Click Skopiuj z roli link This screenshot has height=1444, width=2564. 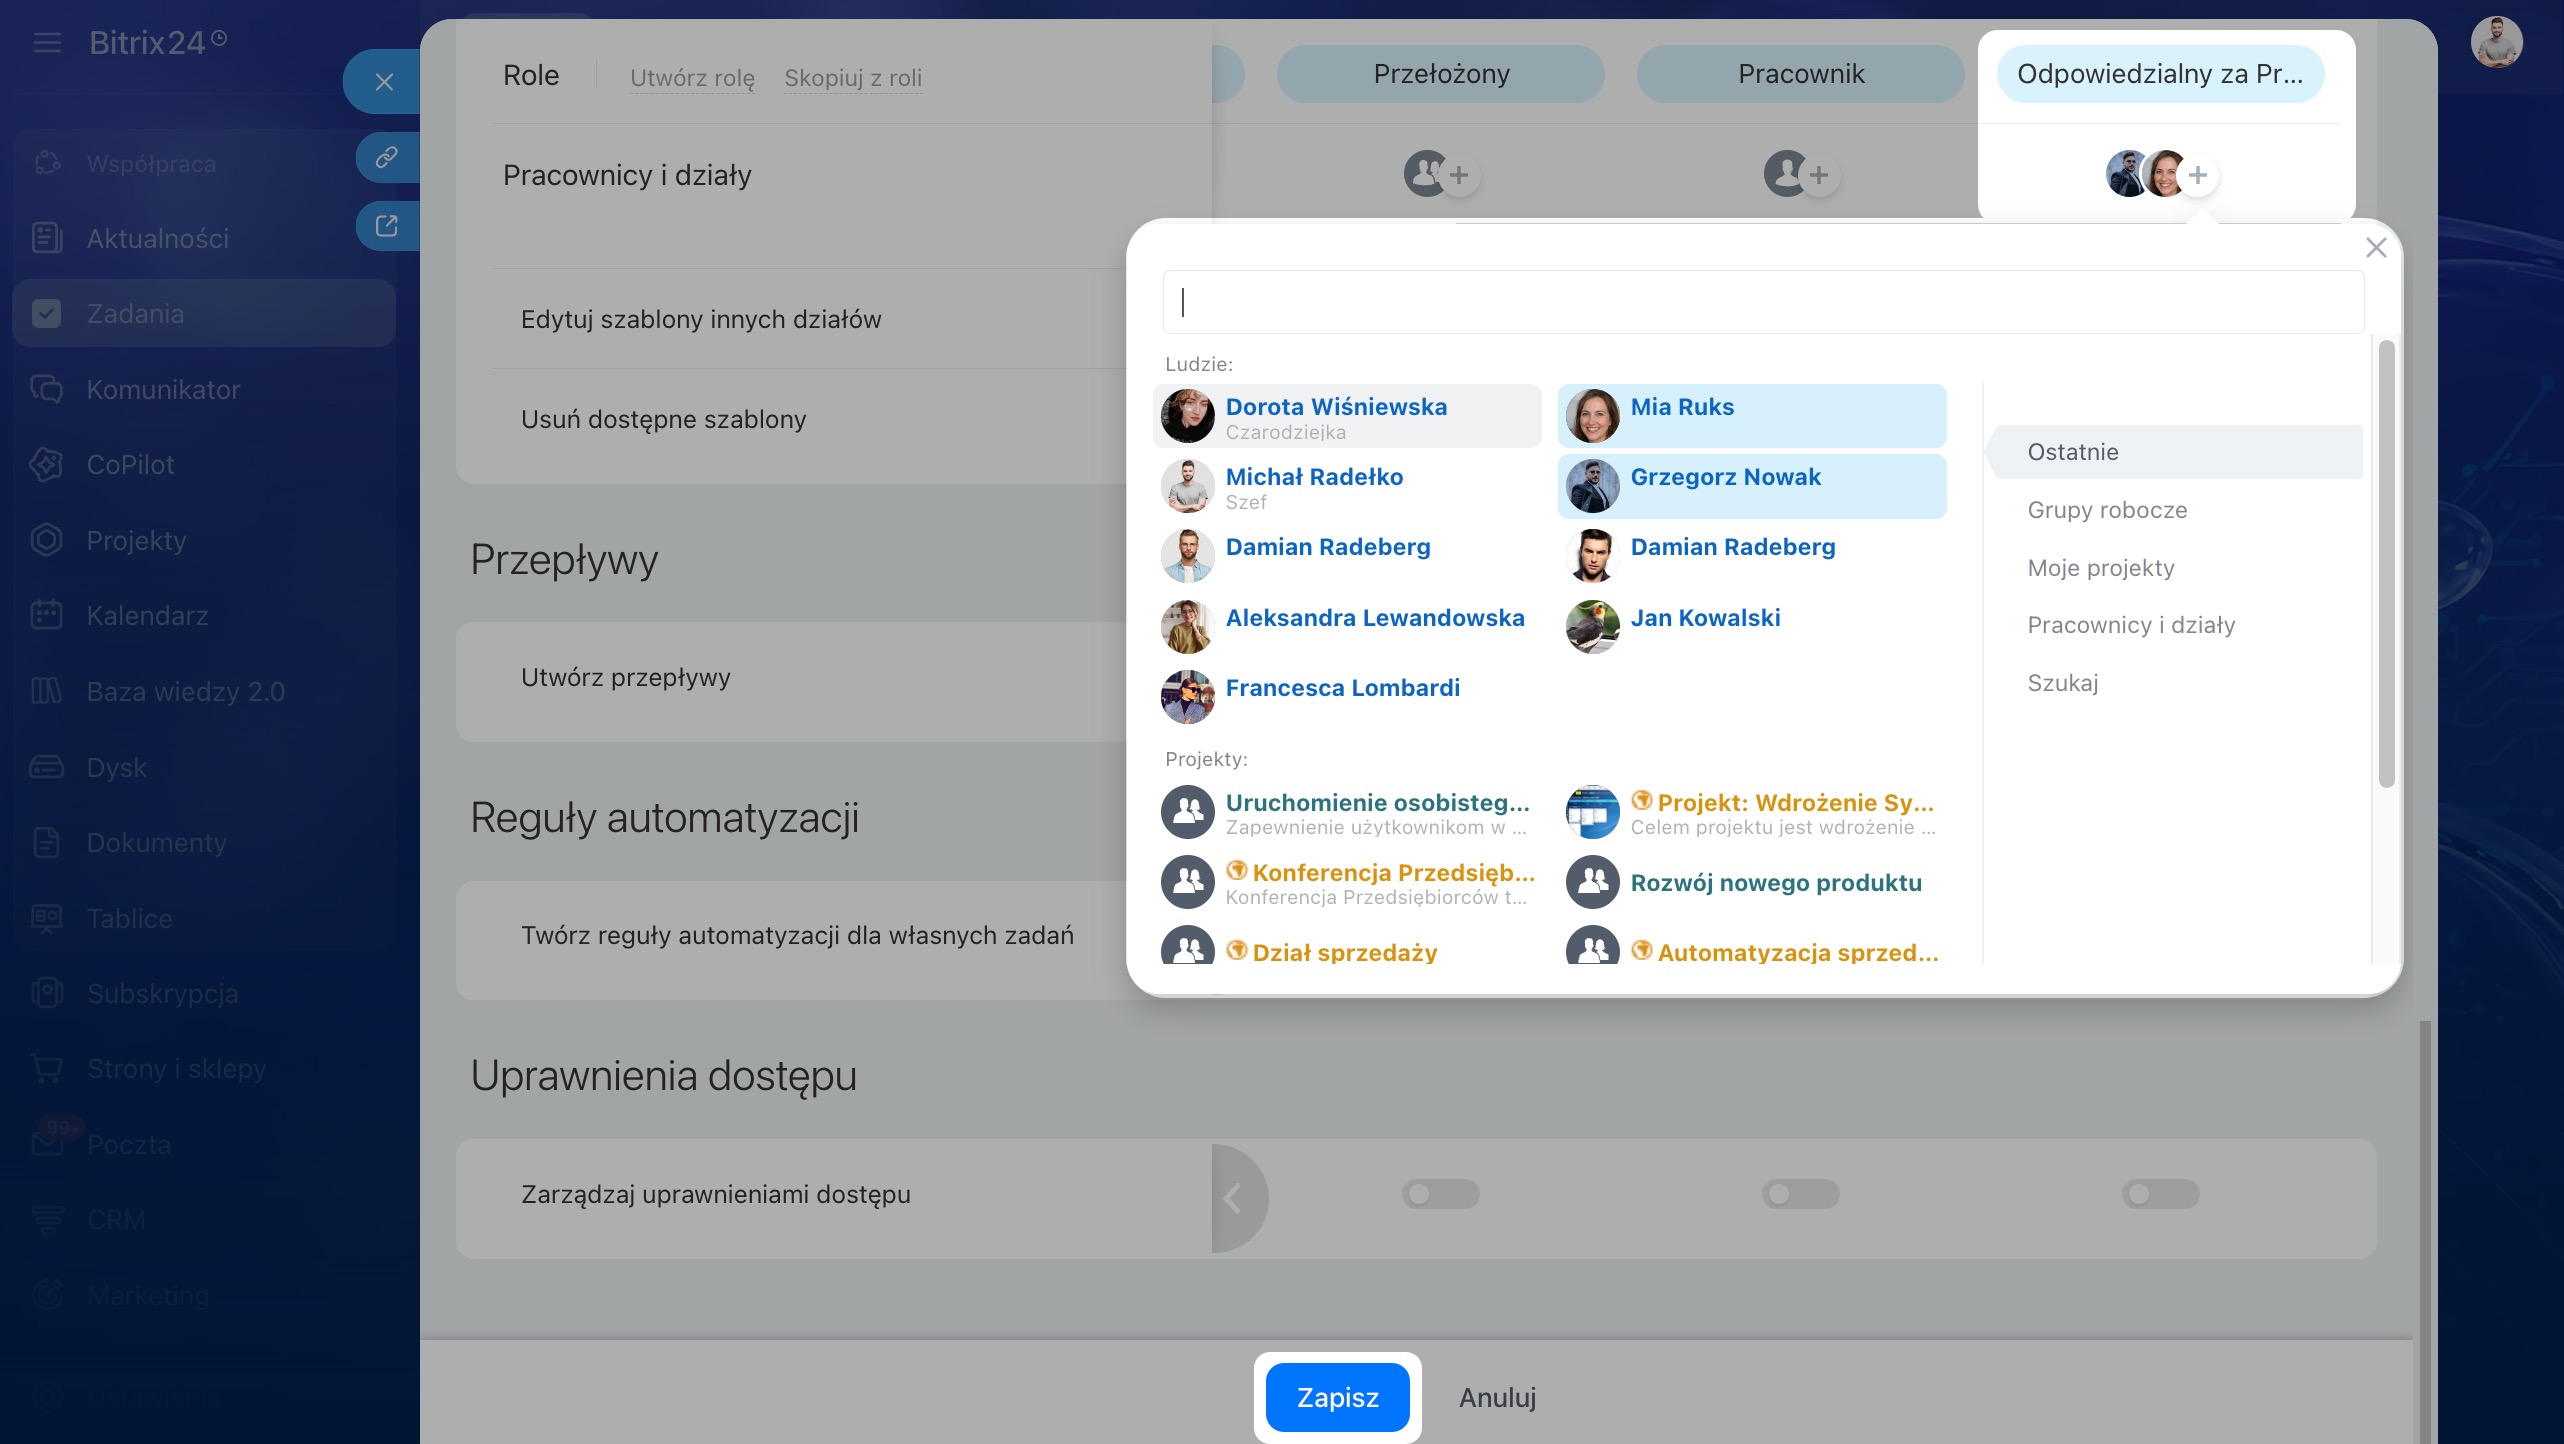click(853, 78)
